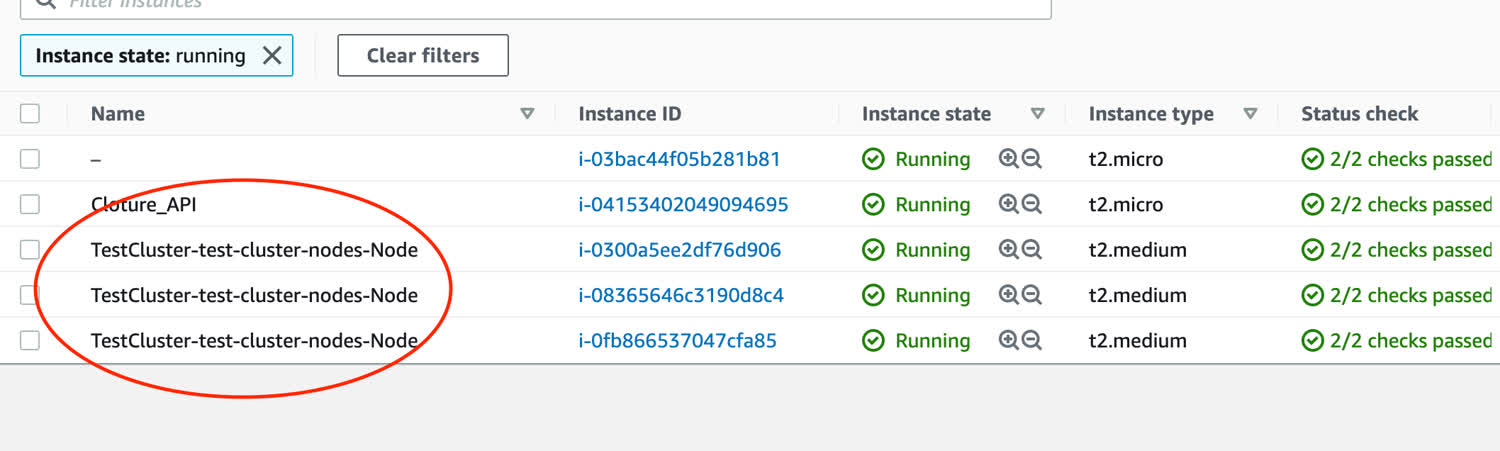The image size is (1500, 451).
Task: Click zoom-in filter icon on Cloture_API row
Action: point(1009,204)
